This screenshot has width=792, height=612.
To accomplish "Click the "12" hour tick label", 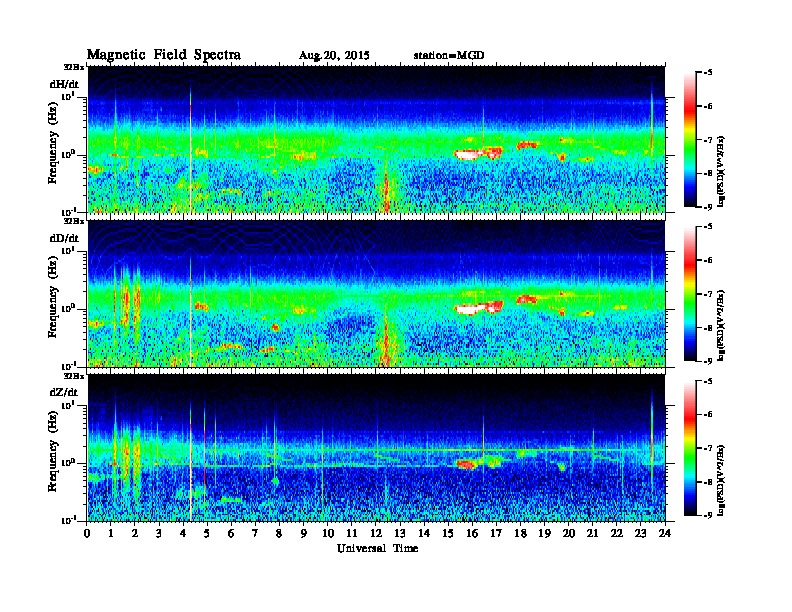I will point(376,534).
